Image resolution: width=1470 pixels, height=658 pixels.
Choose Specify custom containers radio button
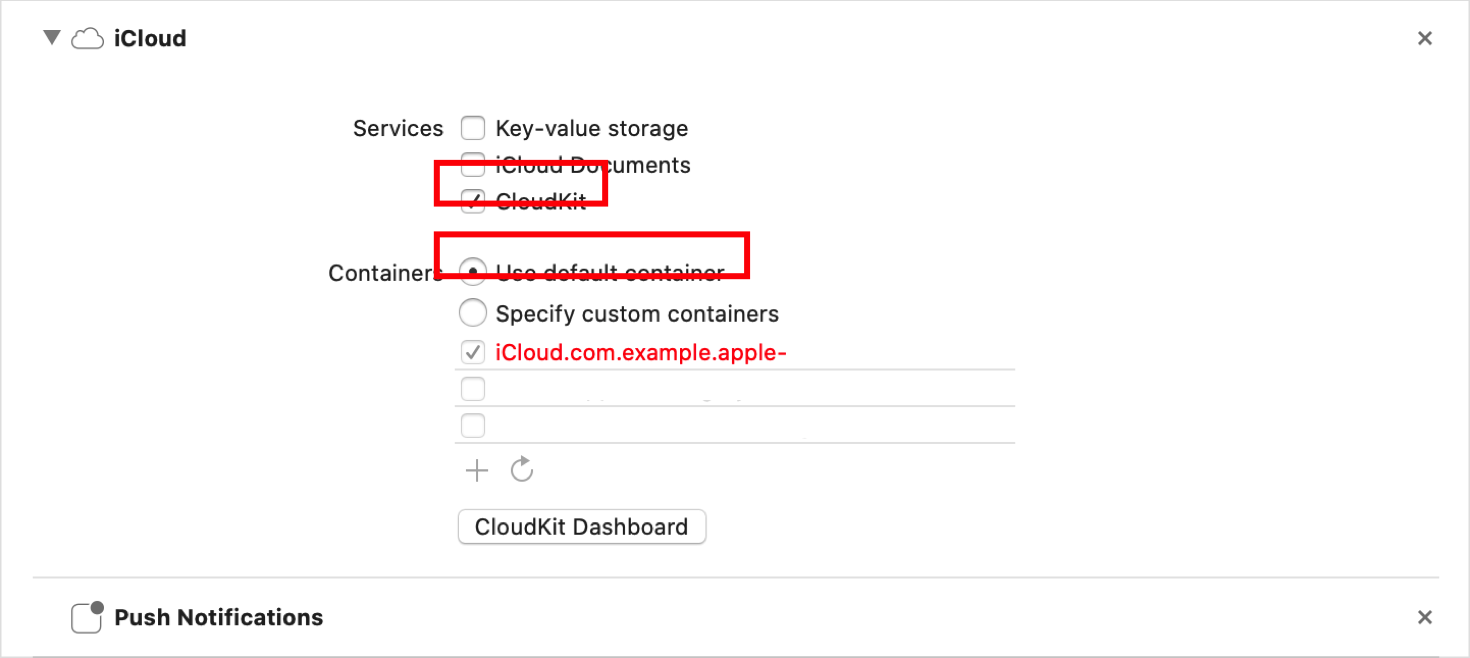(x=473, y=313)
